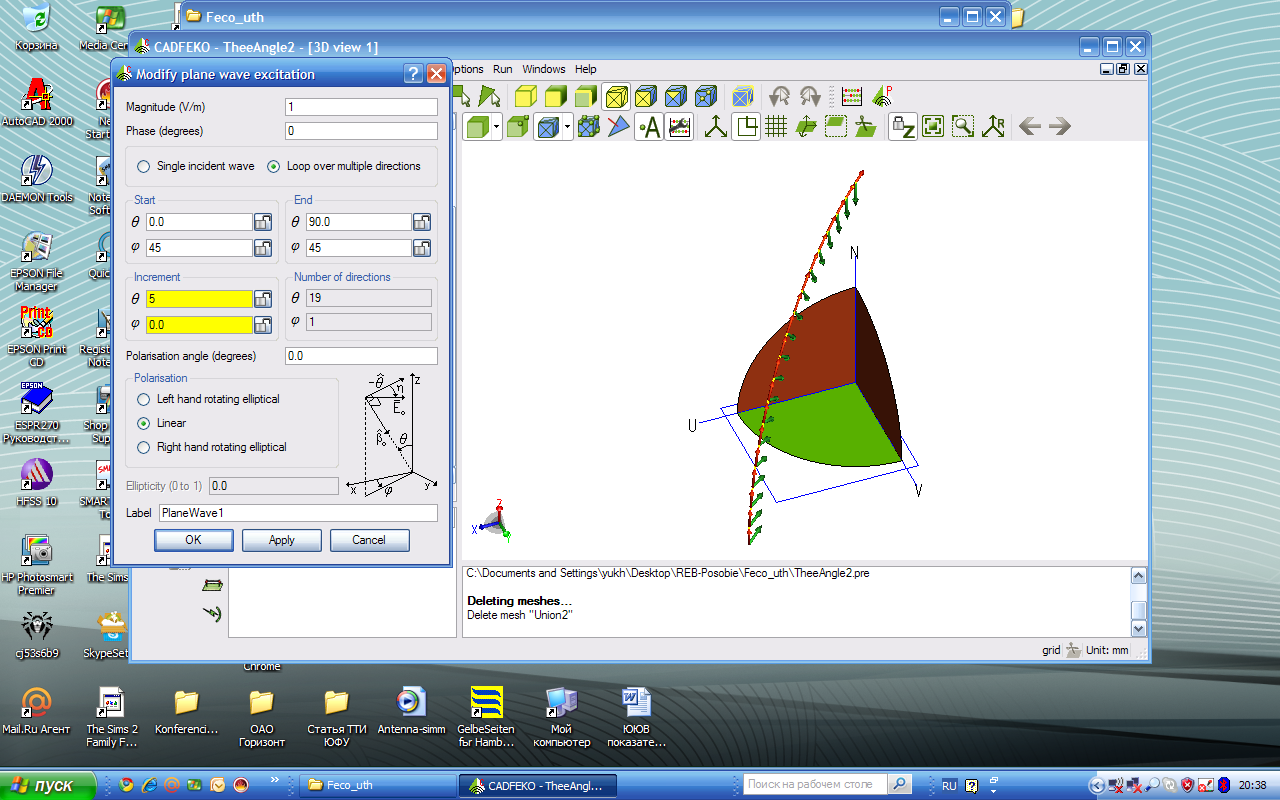
Task: Expand the blue wireframe cube dropdown arrow
Action: click(568, 127)
